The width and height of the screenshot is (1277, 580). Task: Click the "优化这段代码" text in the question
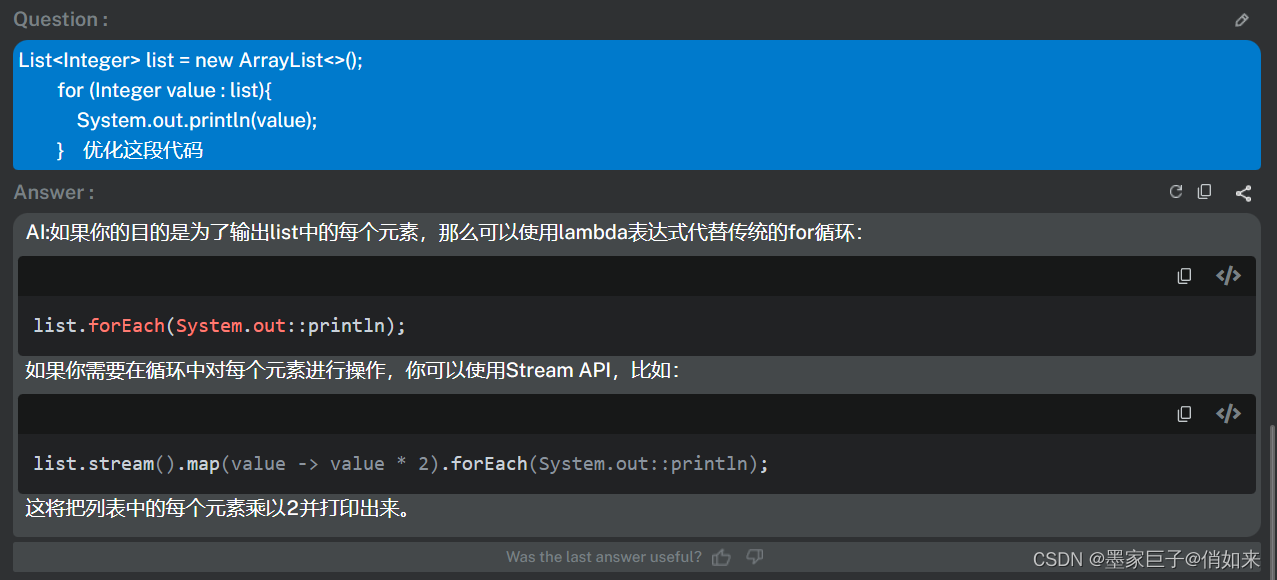click(x=143, y=150)
